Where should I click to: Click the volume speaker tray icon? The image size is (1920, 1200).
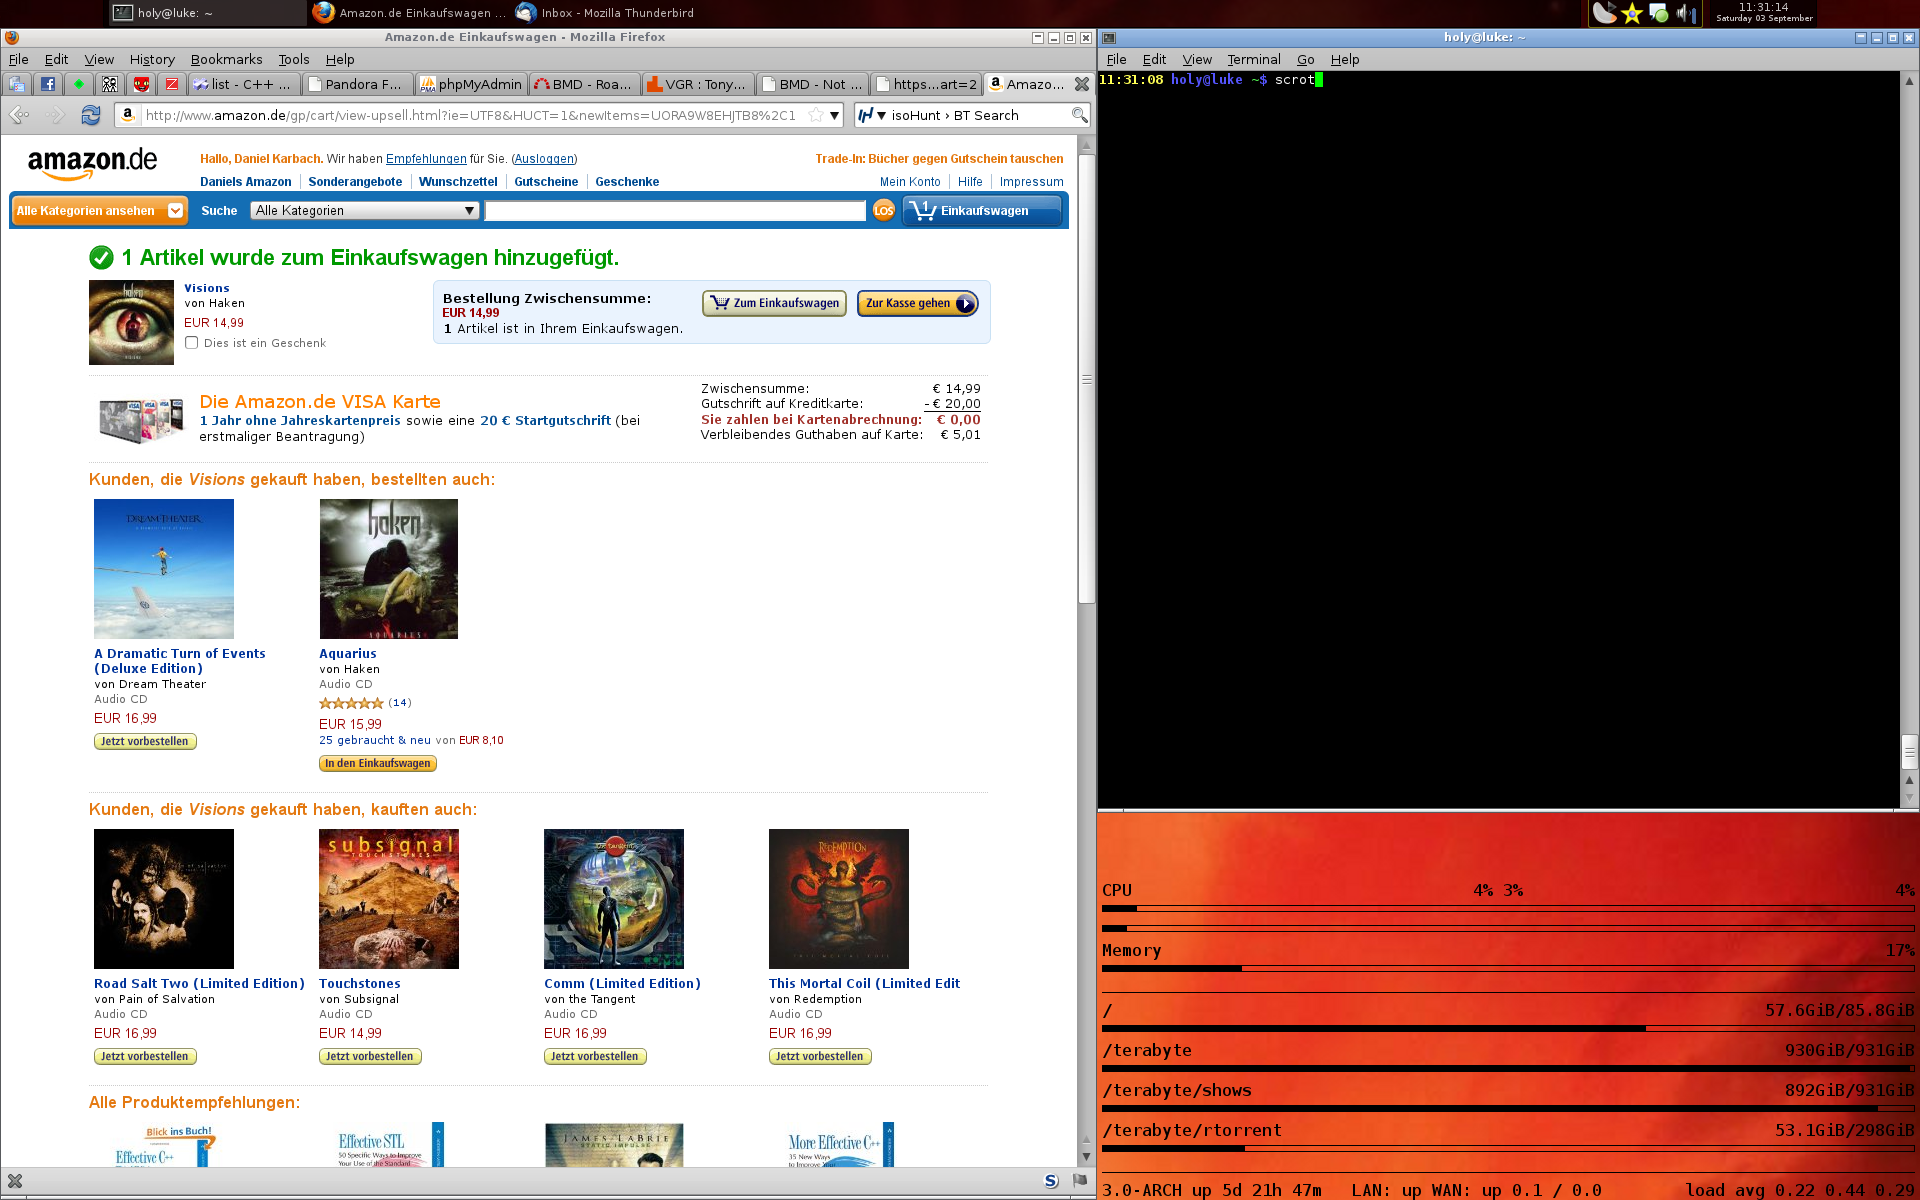point(1686,13)
